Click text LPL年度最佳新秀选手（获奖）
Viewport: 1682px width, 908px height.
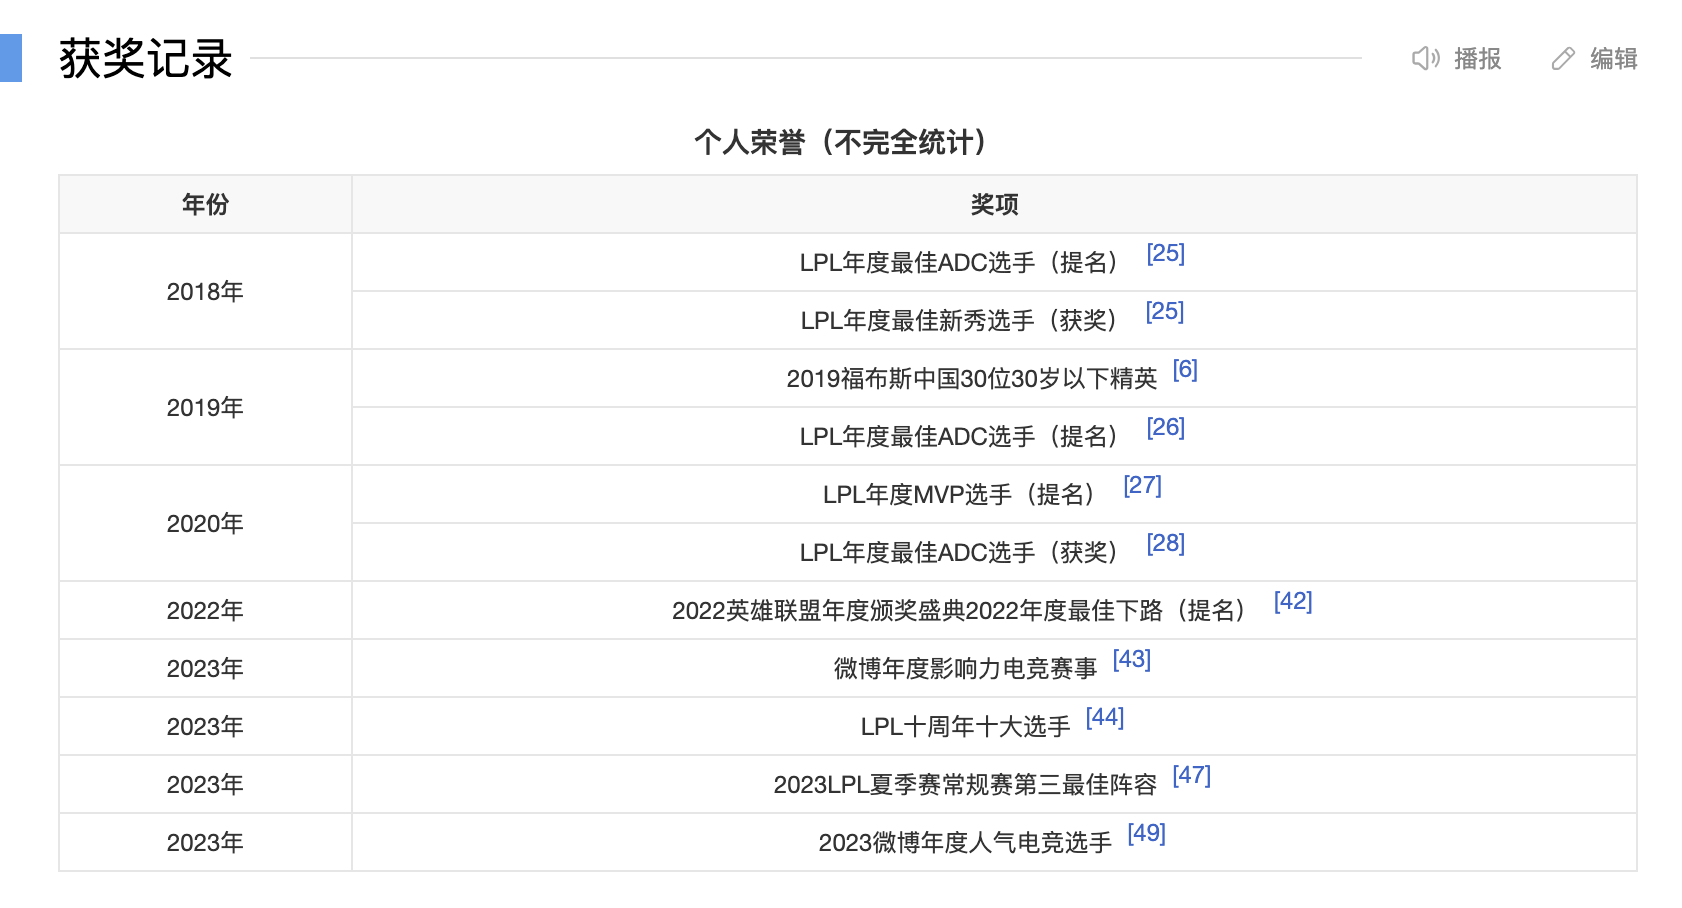pos(962,320)
